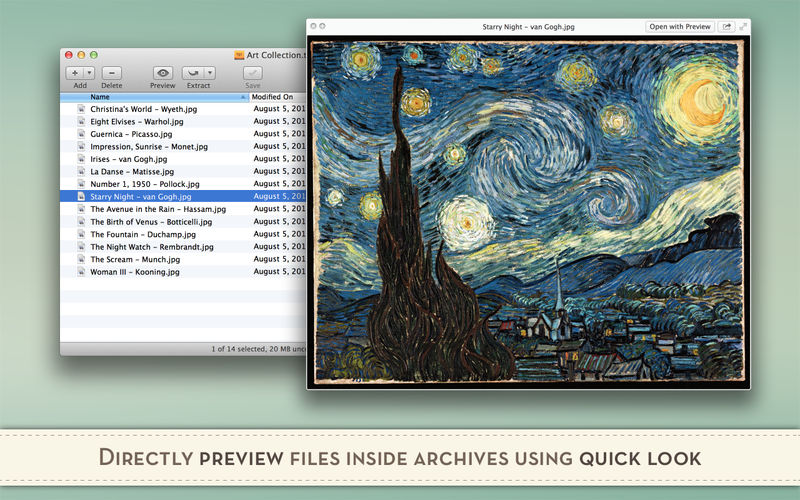
Task: Click file icon beside Christina's World - Wyeth.jpg
Action: (81, 109)
